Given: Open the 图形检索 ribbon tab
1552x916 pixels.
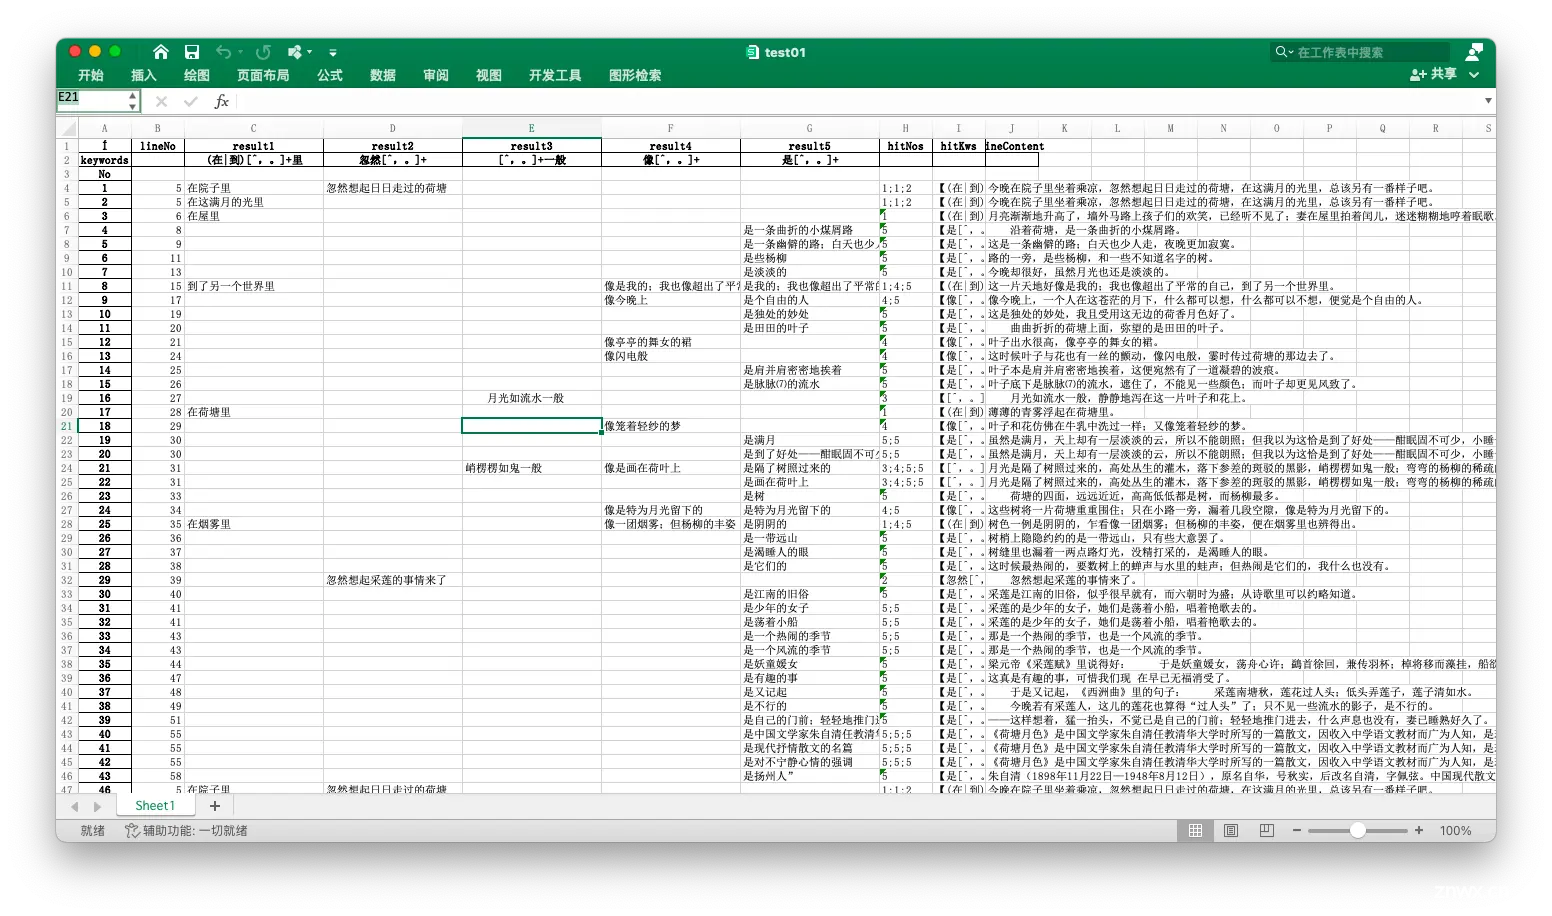Looking at the screenshot, I should (635, 75).
